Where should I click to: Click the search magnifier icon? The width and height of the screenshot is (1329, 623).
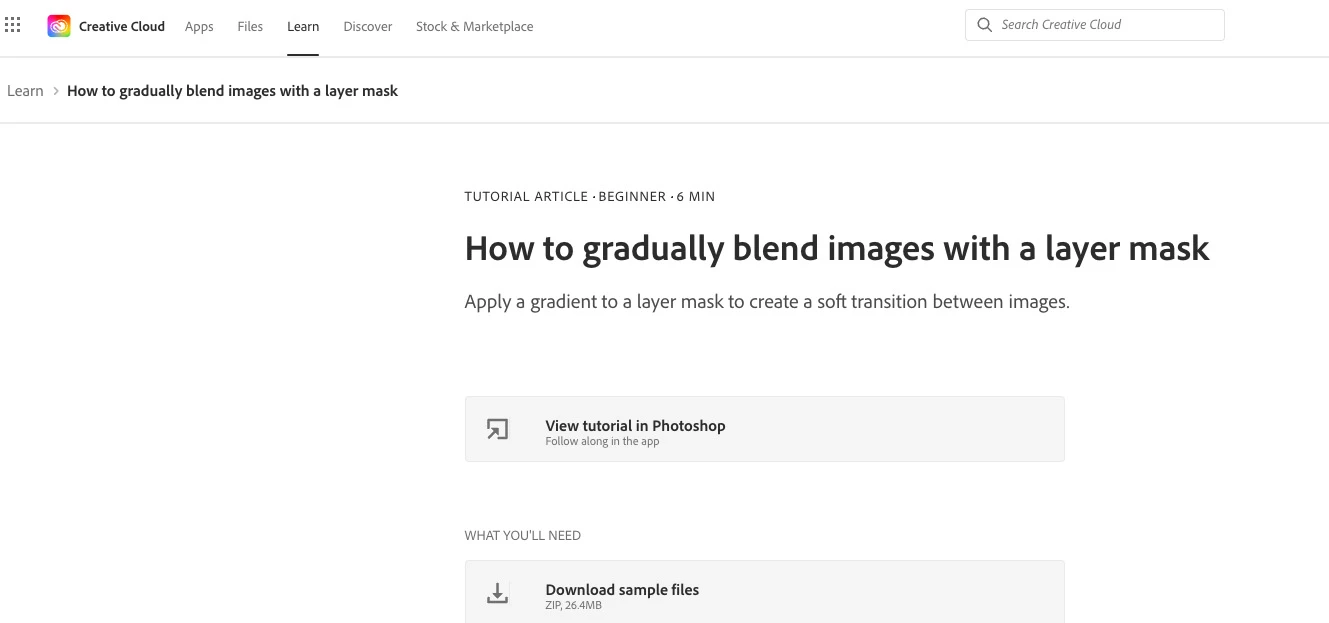pyautogui.click(x=985, y=25)
